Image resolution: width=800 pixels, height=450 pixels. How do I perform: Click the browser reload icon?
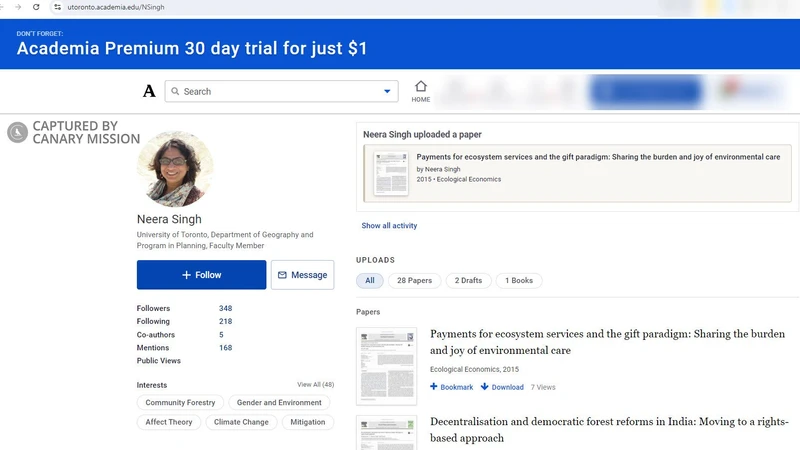[x=36, y=7]
